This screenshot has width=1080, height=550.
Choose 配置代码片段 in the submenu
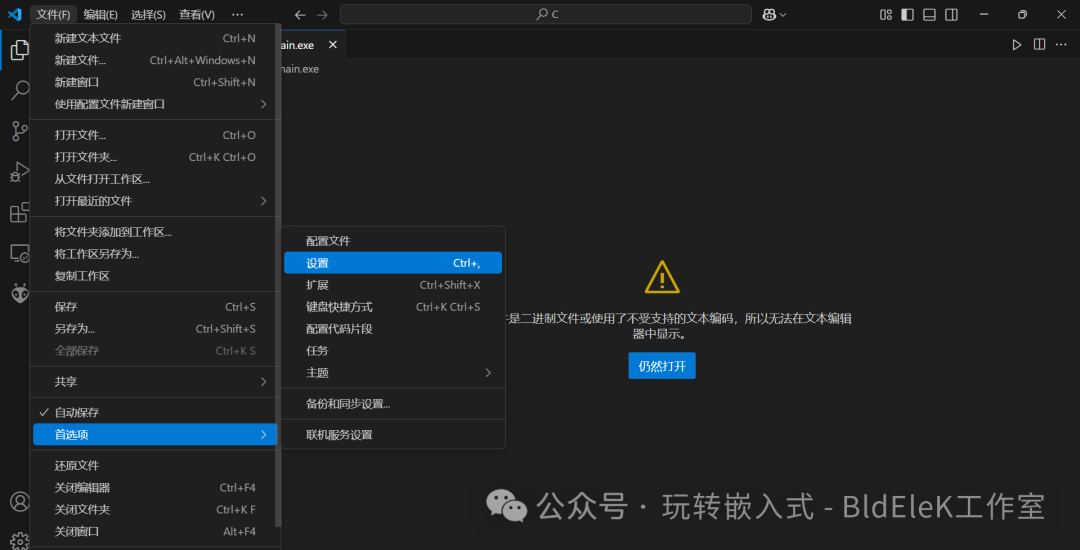click(x=393, y=329)
